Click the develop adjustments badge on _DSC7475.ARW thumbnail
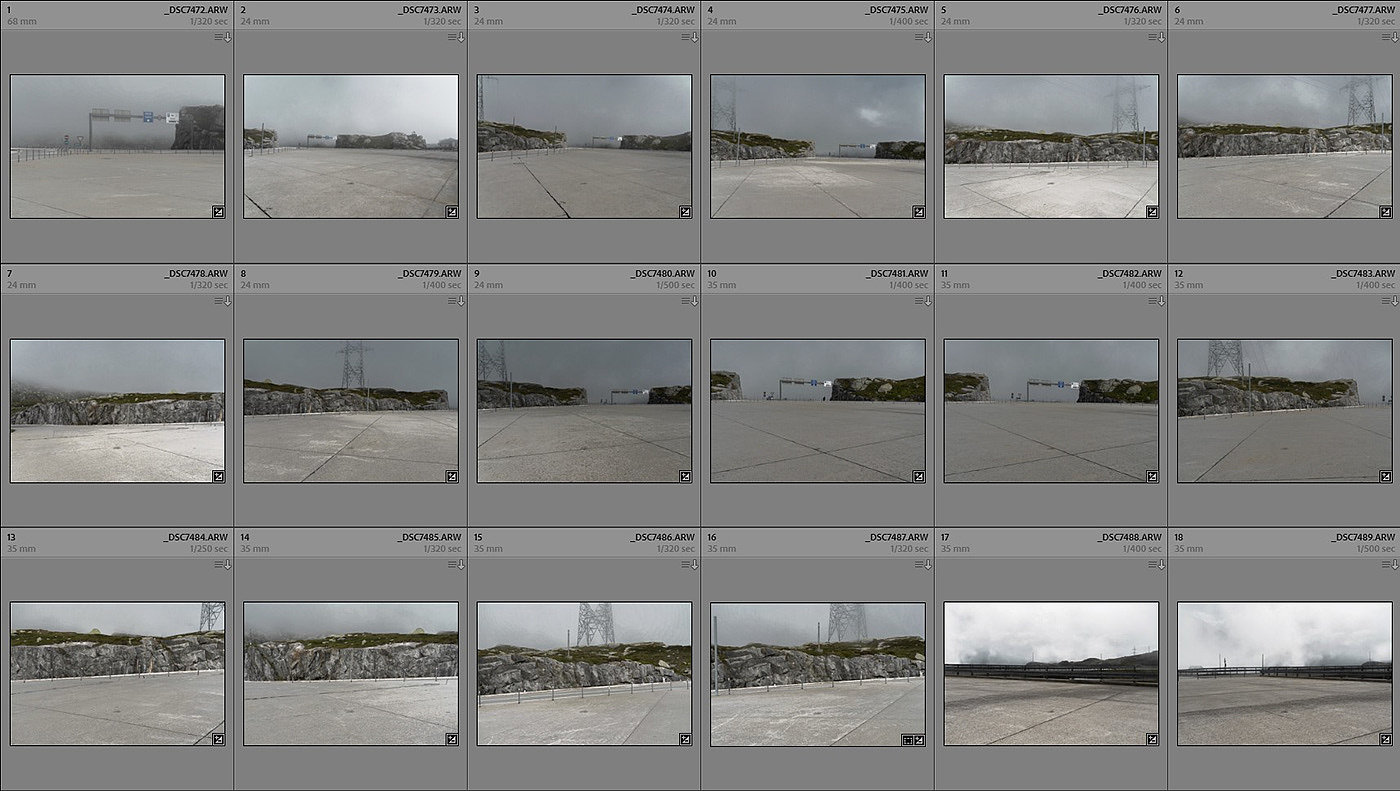 [919, 212]
